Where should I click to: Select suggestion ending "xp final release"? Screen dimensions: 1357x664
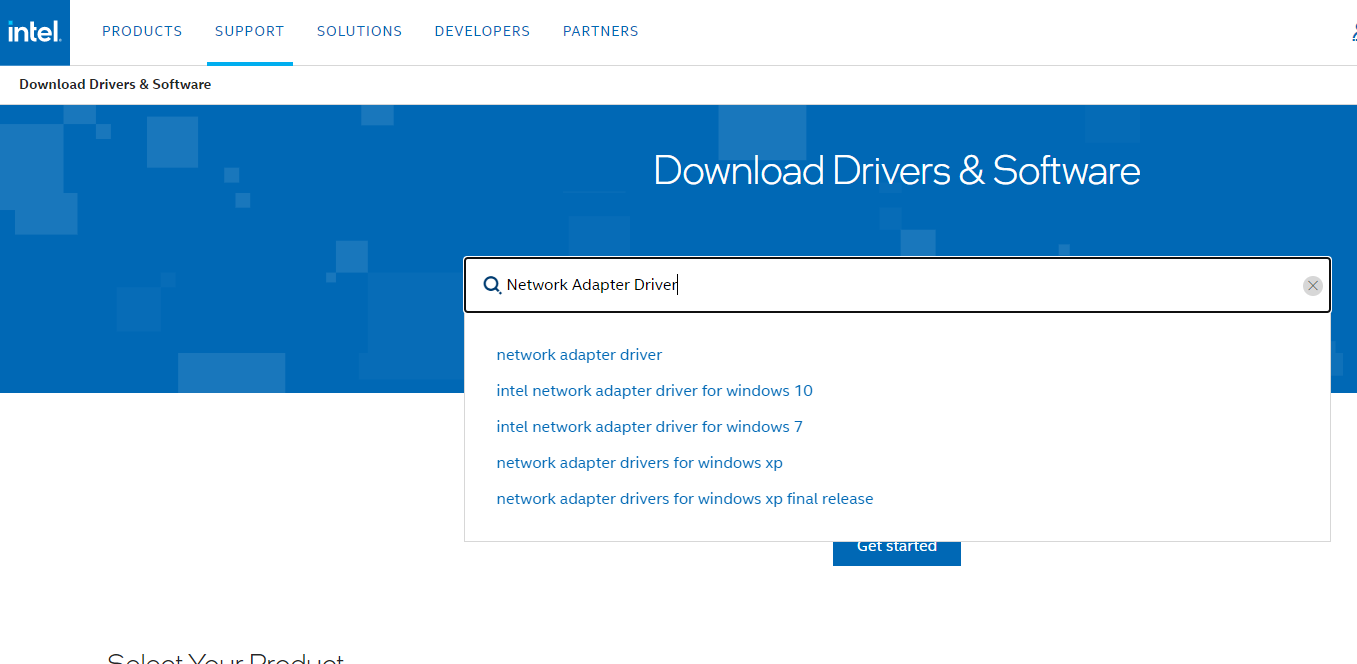pyautogui.click(x=684, y=499)
